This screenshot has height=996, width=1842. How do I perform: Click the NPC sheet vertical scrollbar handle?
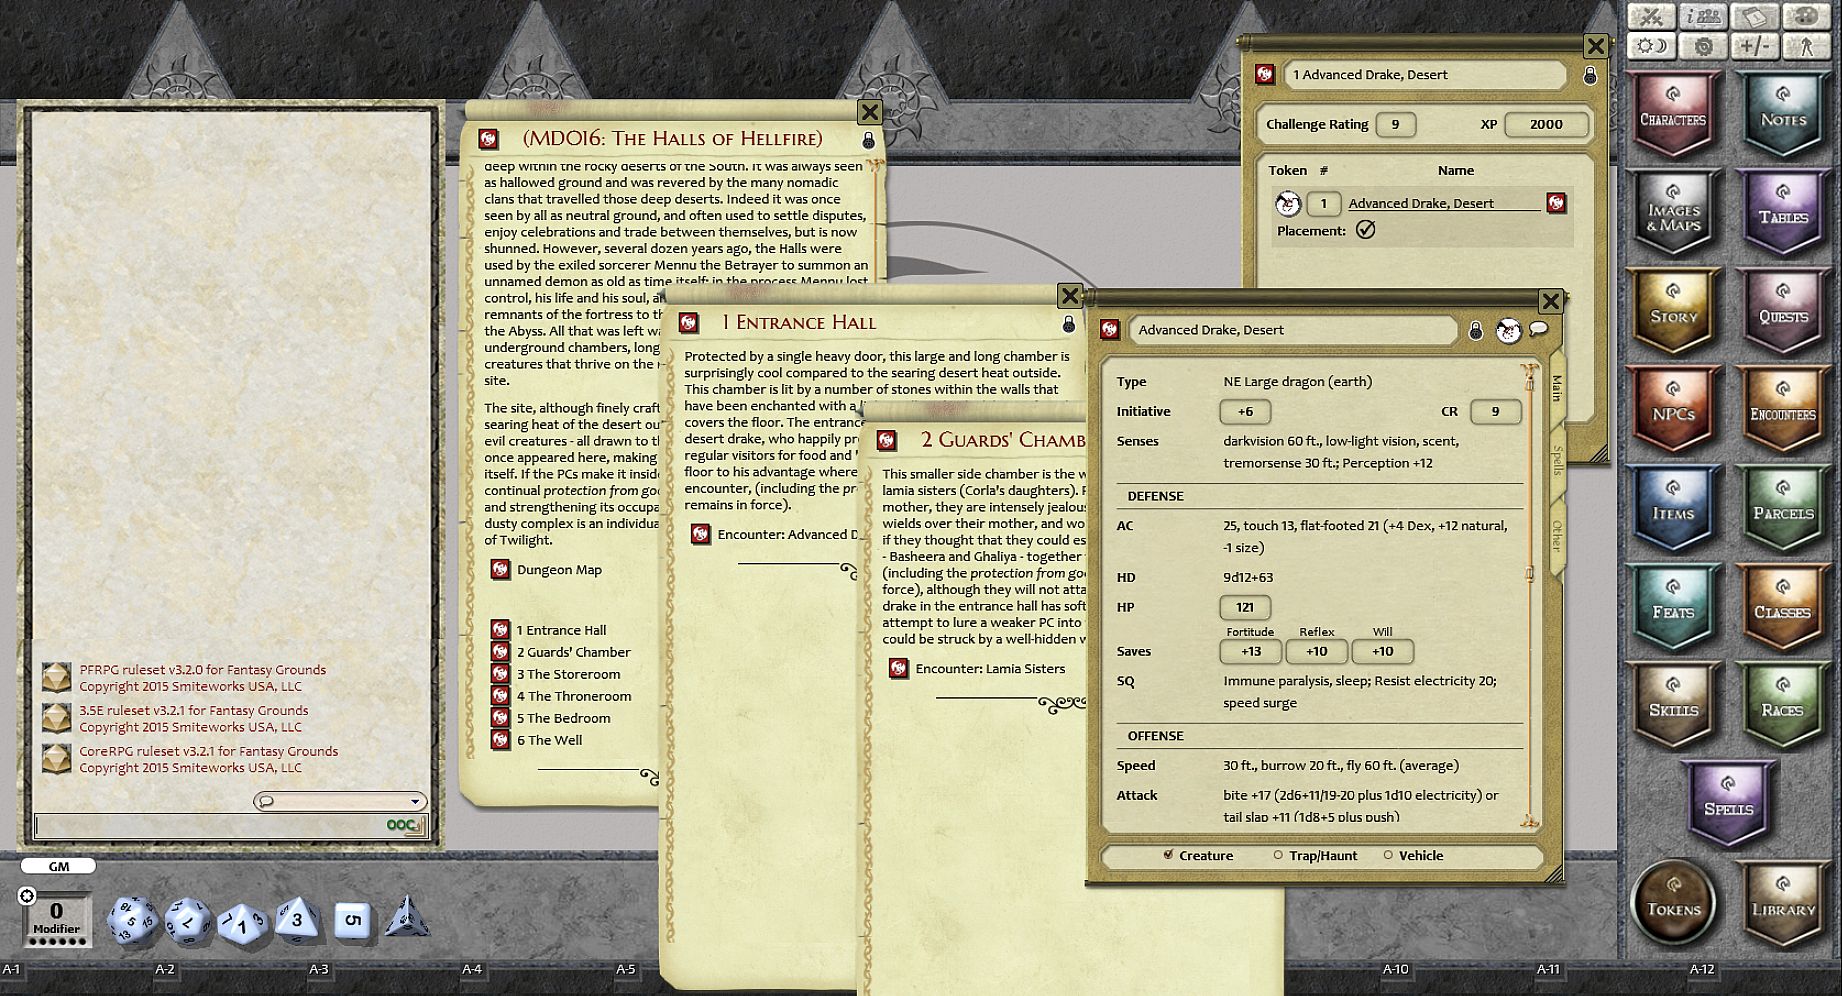click(x=1529, y=573)
